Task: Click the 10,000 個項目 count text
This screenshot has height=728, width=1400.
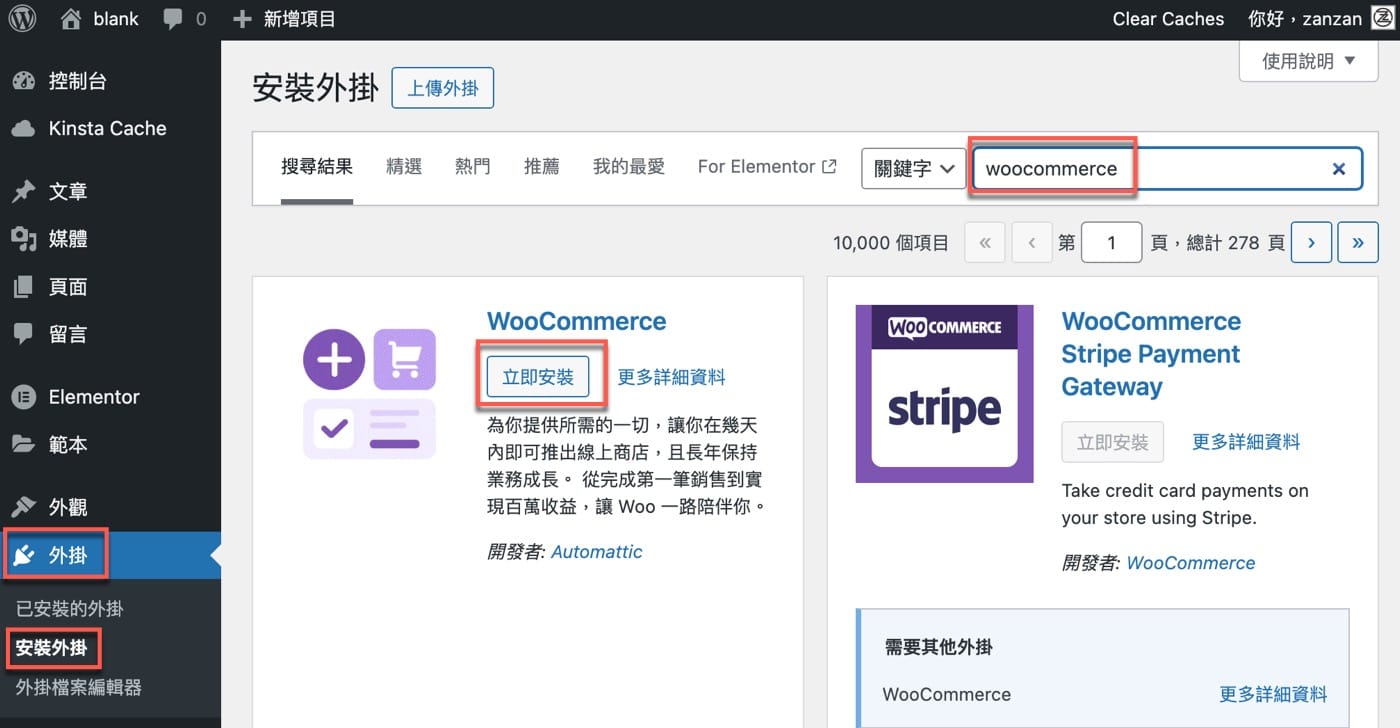Action: [890, 242]
